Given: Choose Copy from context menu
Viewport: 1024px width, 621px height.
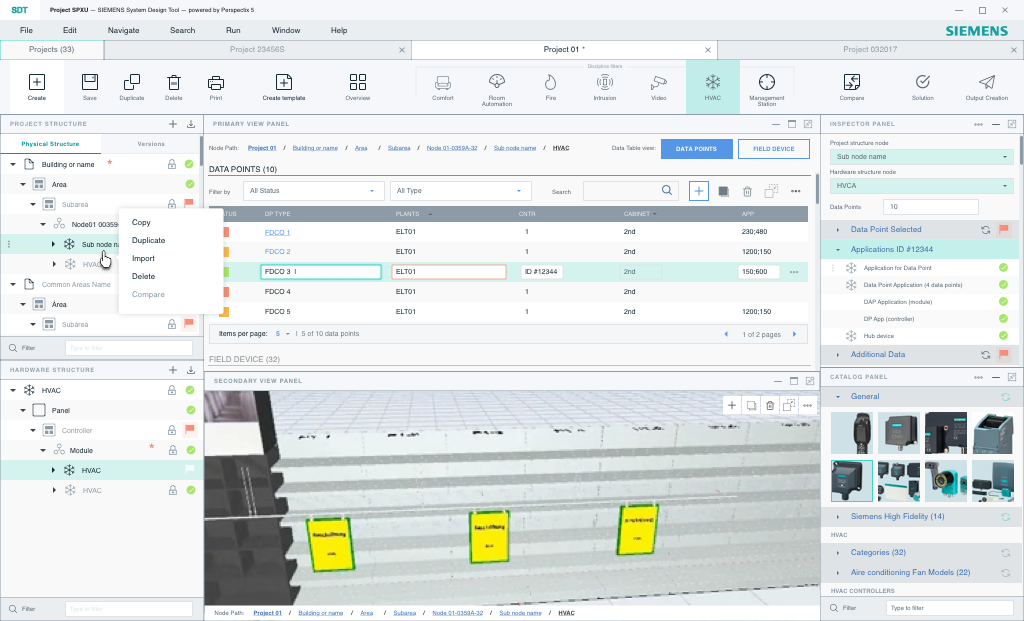Looking at the screenshot, I should click(141, 222).
